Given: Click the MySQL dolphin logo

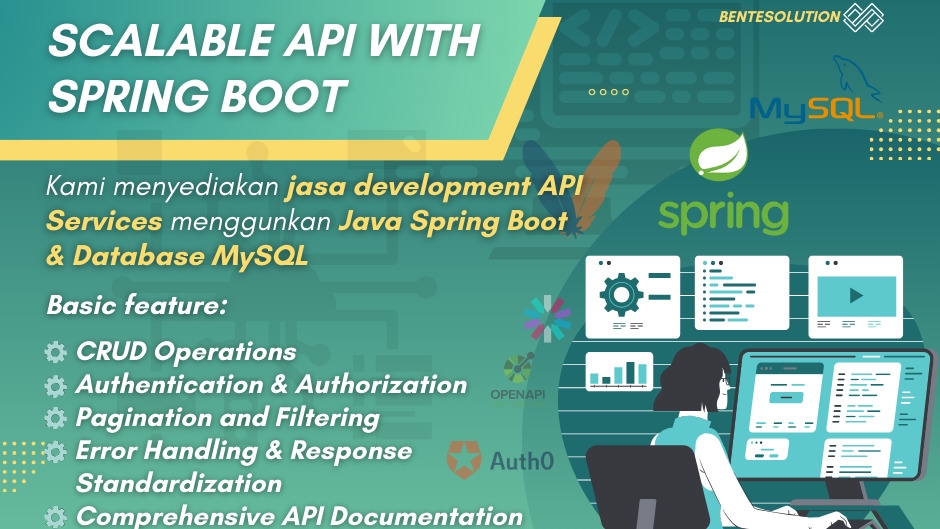Looking at the screenshot, I should [816, 89].
